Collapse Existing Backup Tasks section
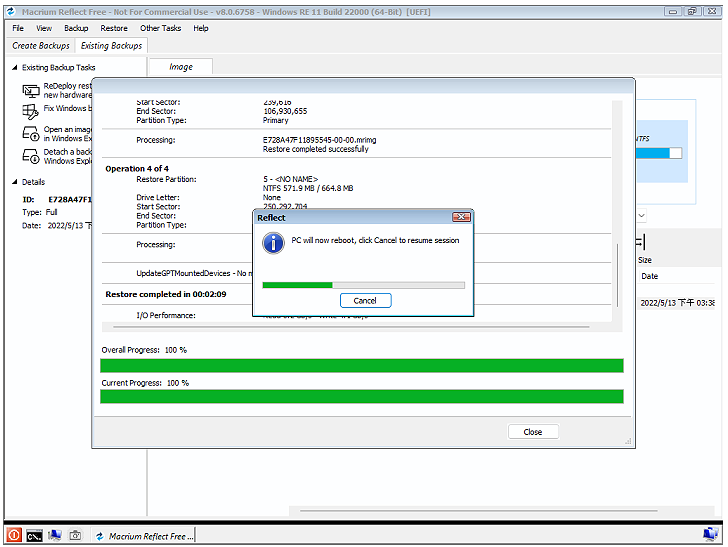This screenshot has height=547, width=728. (14, 67)
